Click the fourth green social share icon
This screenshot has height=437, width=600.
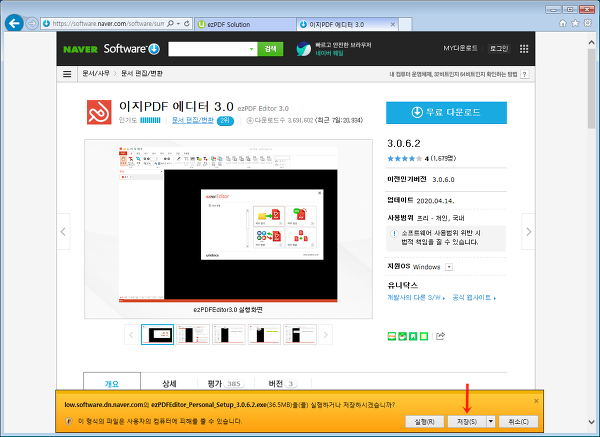[424, 336]
